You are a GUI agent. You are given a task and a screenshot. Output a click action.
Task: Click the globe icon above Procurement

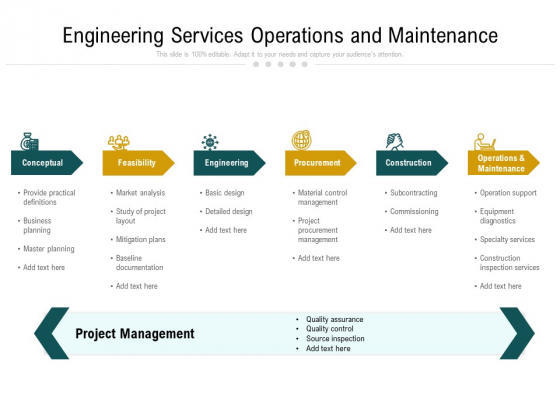[302, 140]
